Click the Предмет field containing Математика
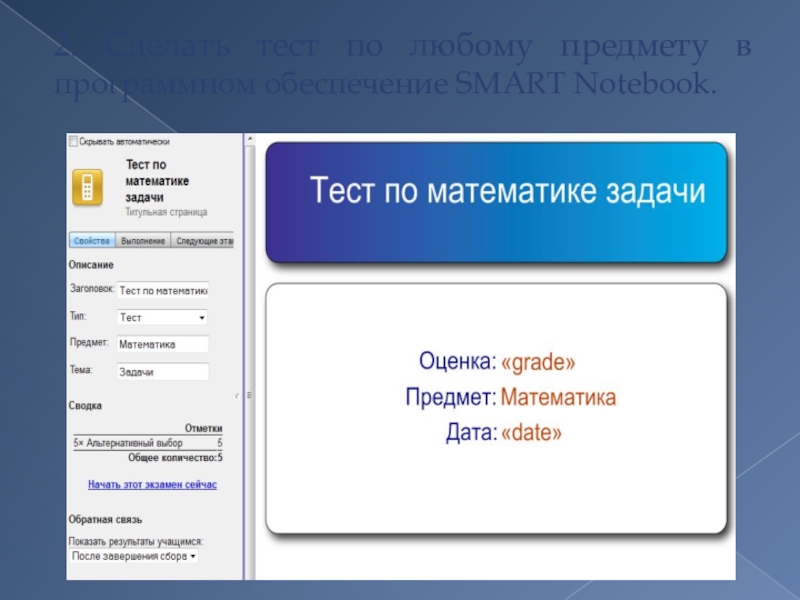Image resolution: width=800 pixels, height=600 pixels. [x=163, y=344]
